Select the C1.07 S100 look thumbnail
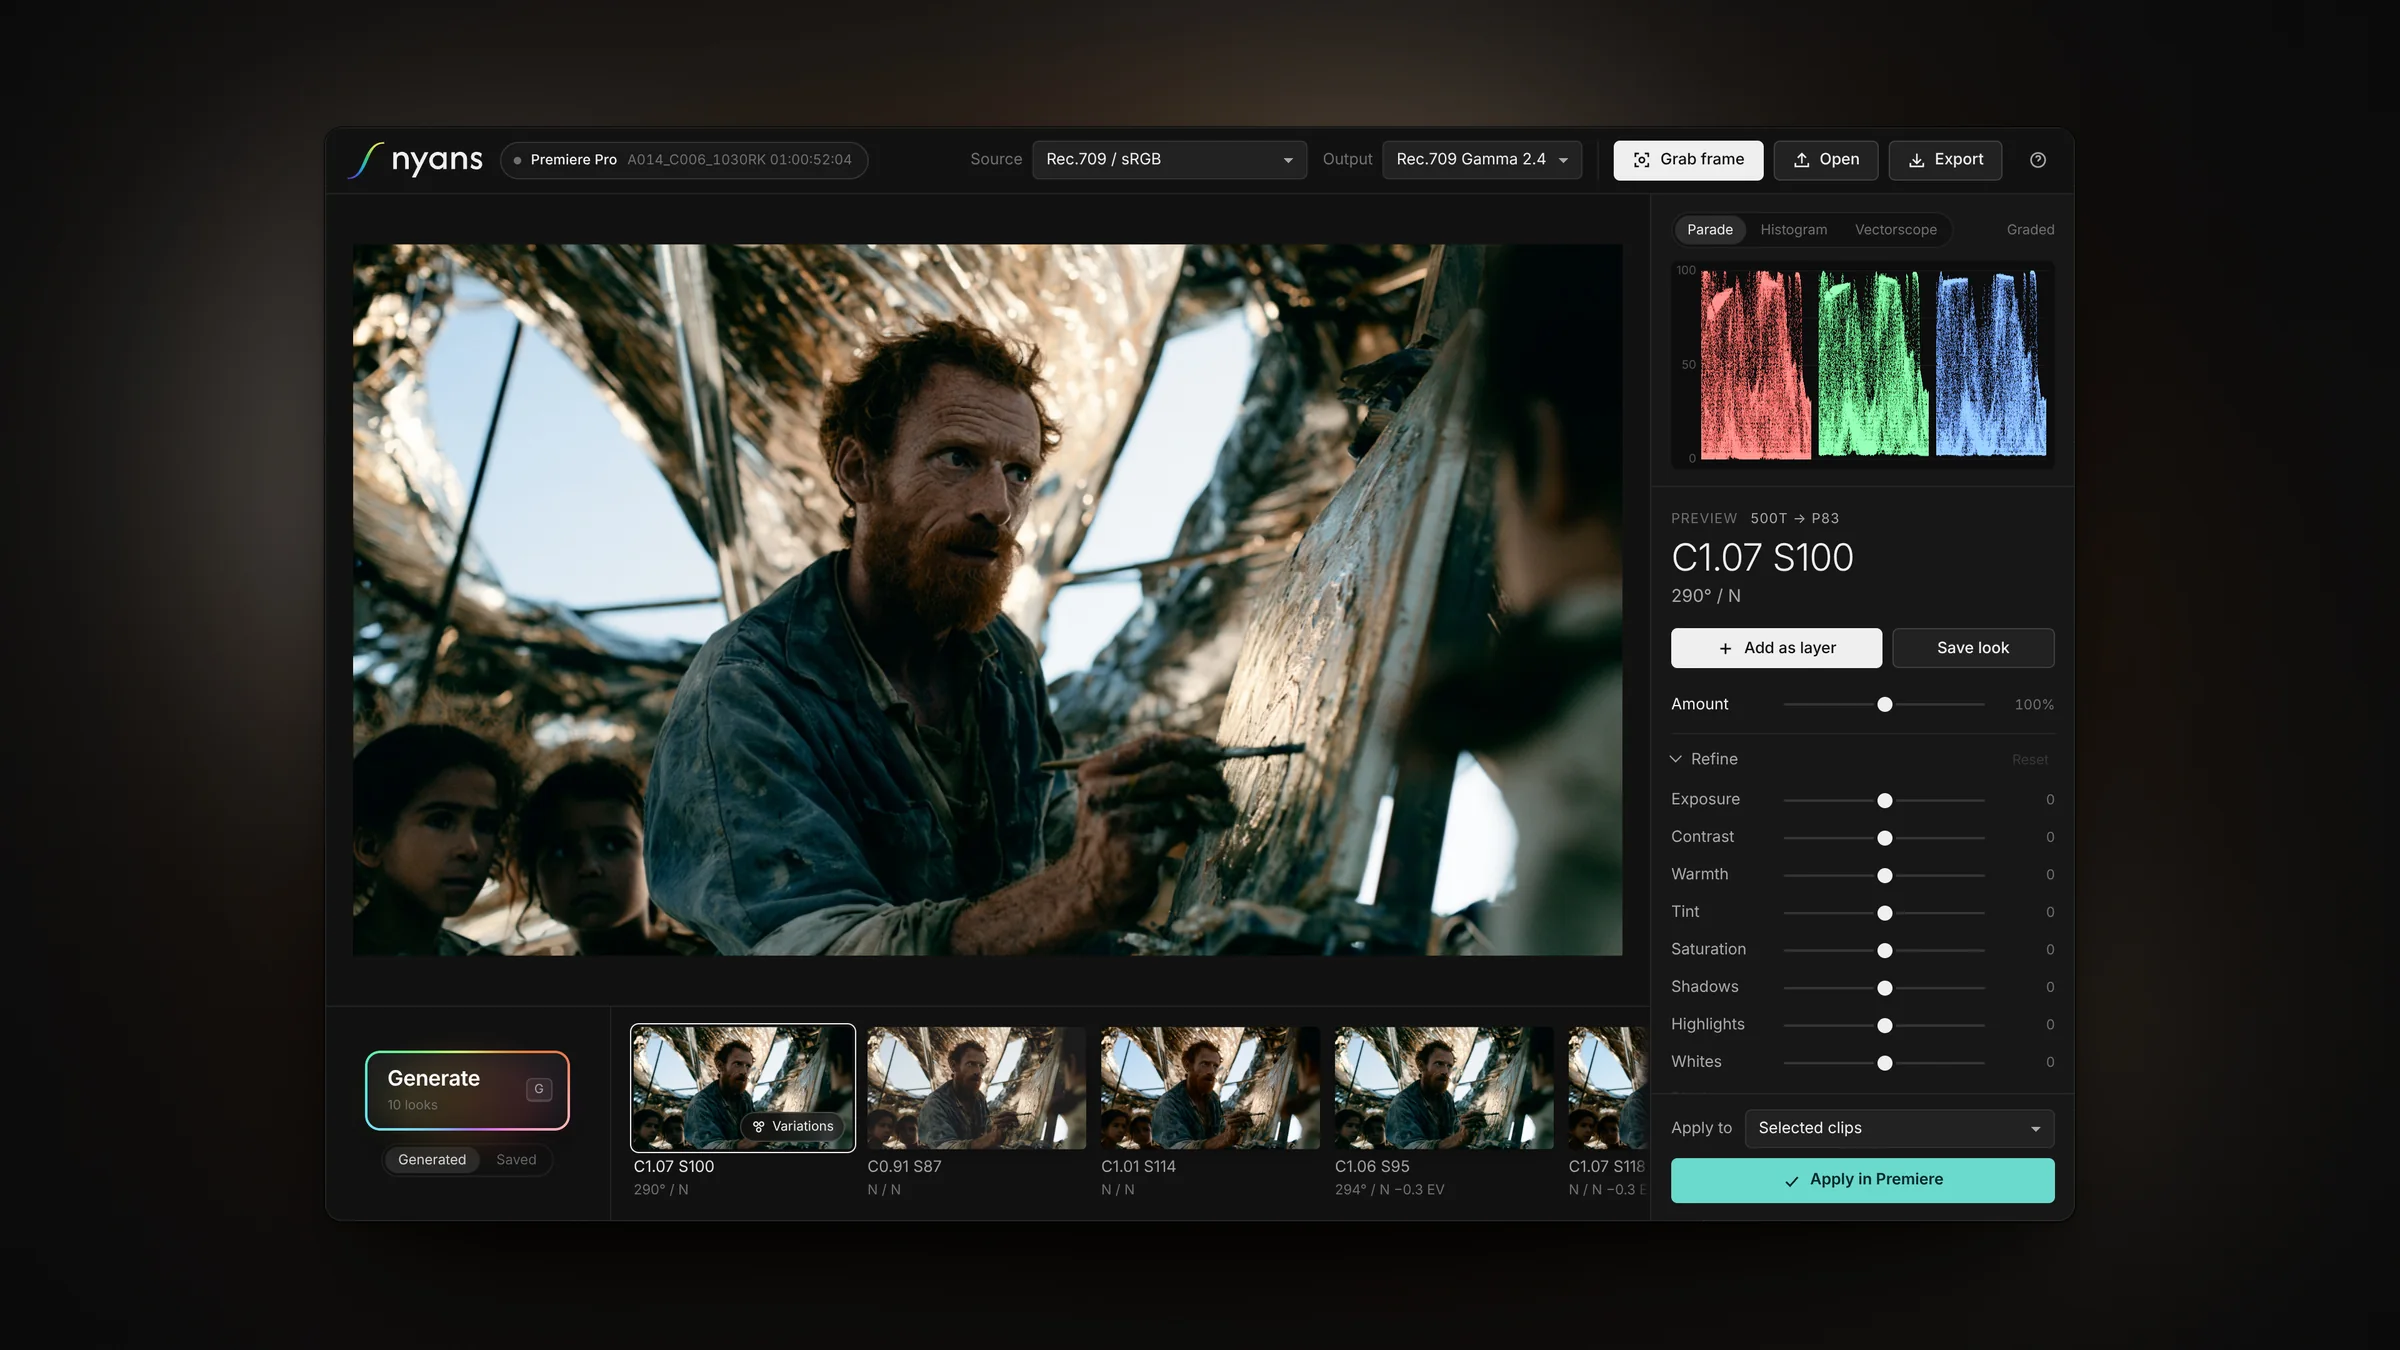The height and width of the screenshot is (1350, 2400). coord(743,1088)
